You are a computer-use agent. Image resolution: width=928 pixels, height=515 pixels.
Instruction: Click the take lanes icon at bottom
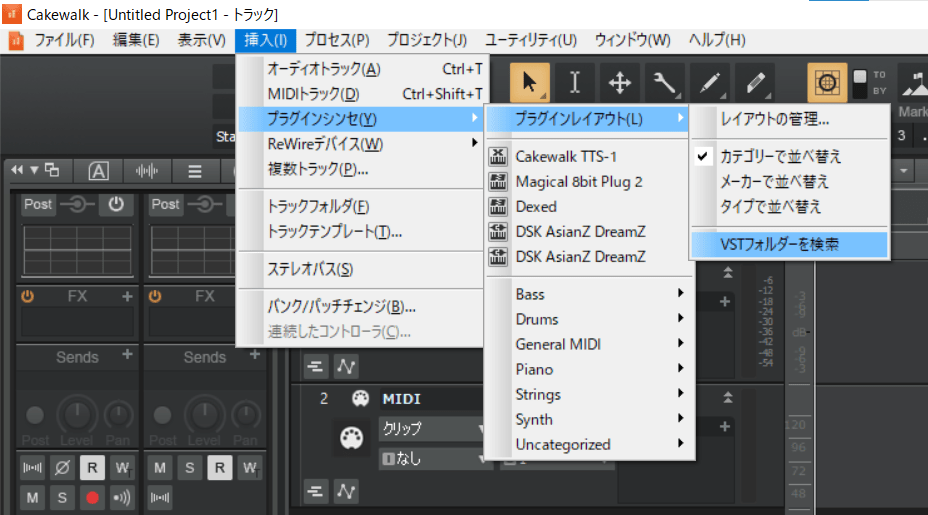click(315, 491)
